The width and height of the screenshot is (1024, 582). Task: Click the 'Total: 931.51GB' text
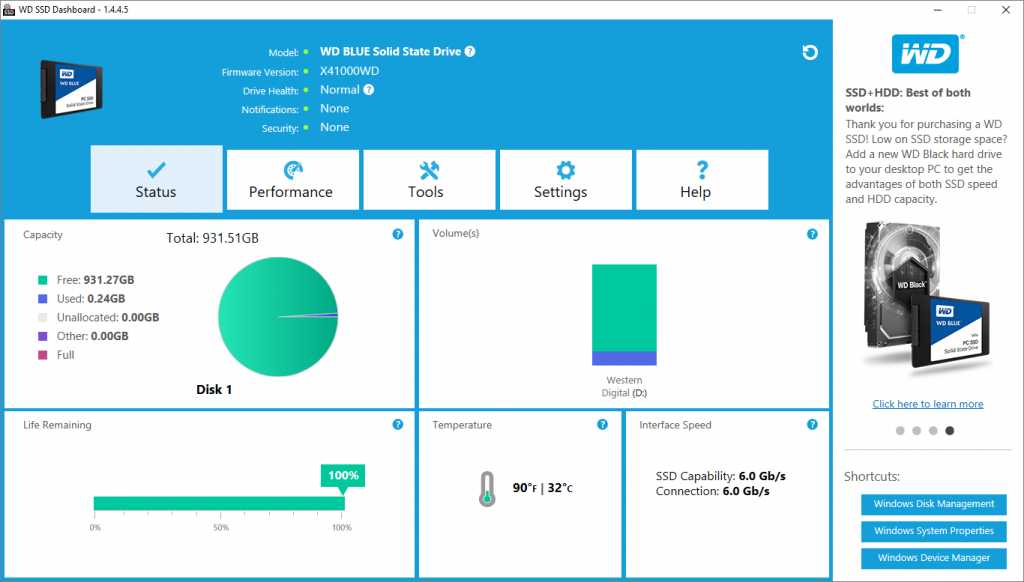click(212, 238)
